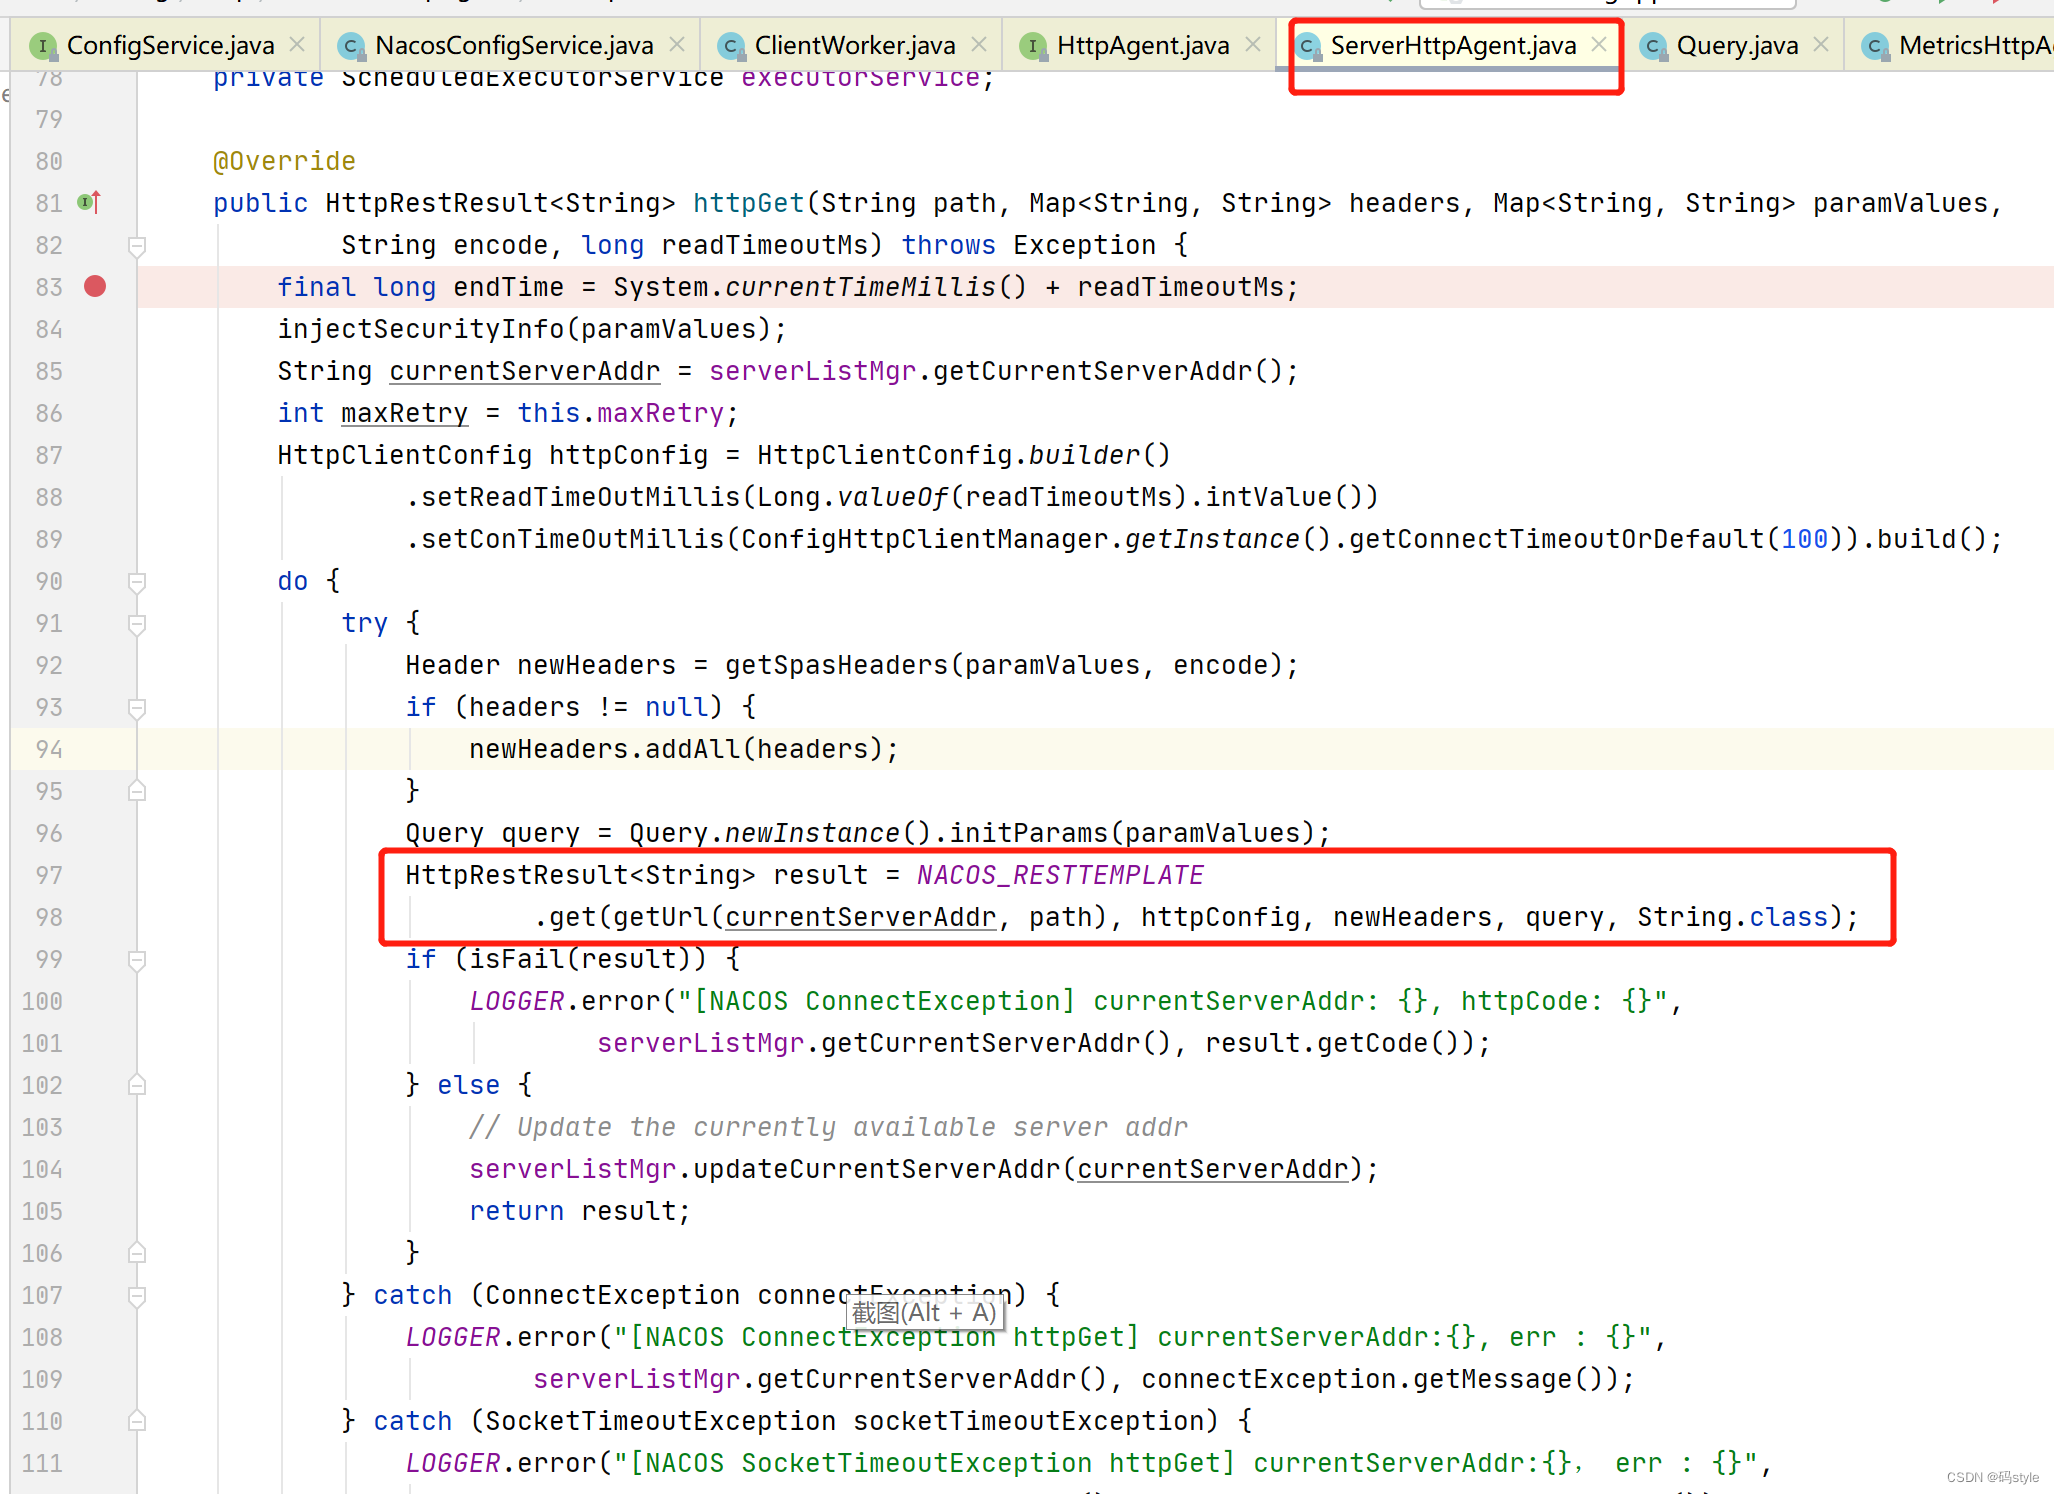Click the class icon on Query.java tab

pyautogui.click(x=1653, y=46)
